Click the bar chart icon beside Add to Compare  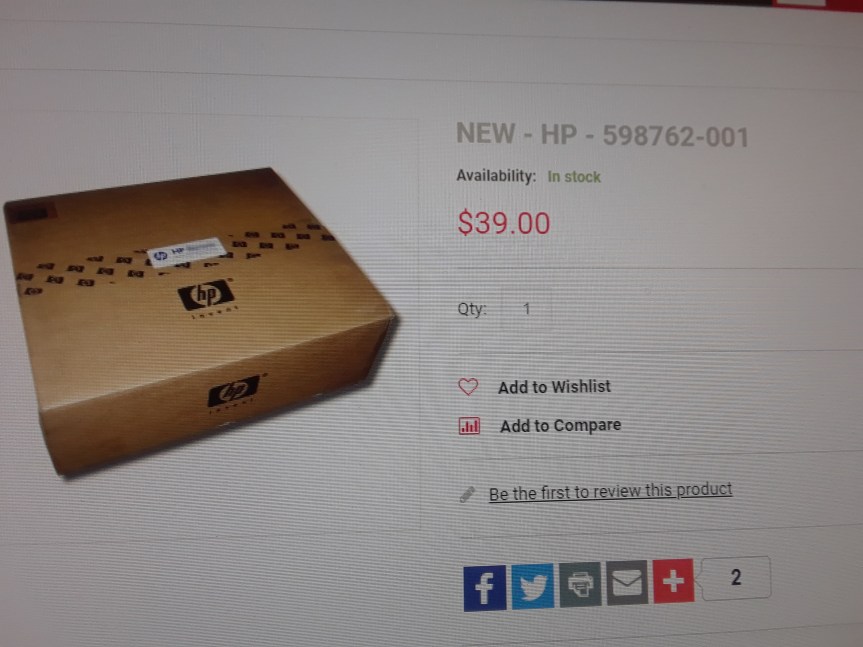(469, 426)
